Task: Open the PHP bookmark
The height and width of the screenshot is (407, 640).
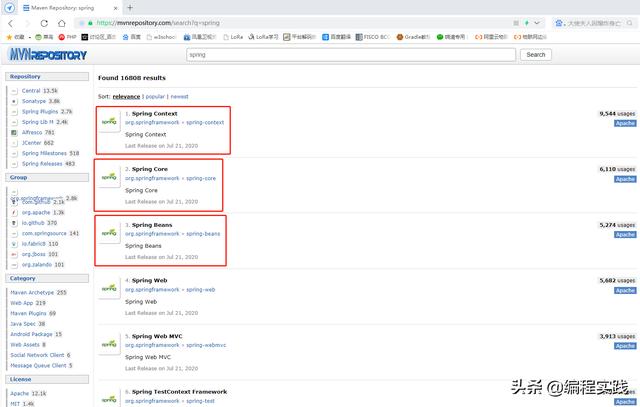Action: coord(67,37)
